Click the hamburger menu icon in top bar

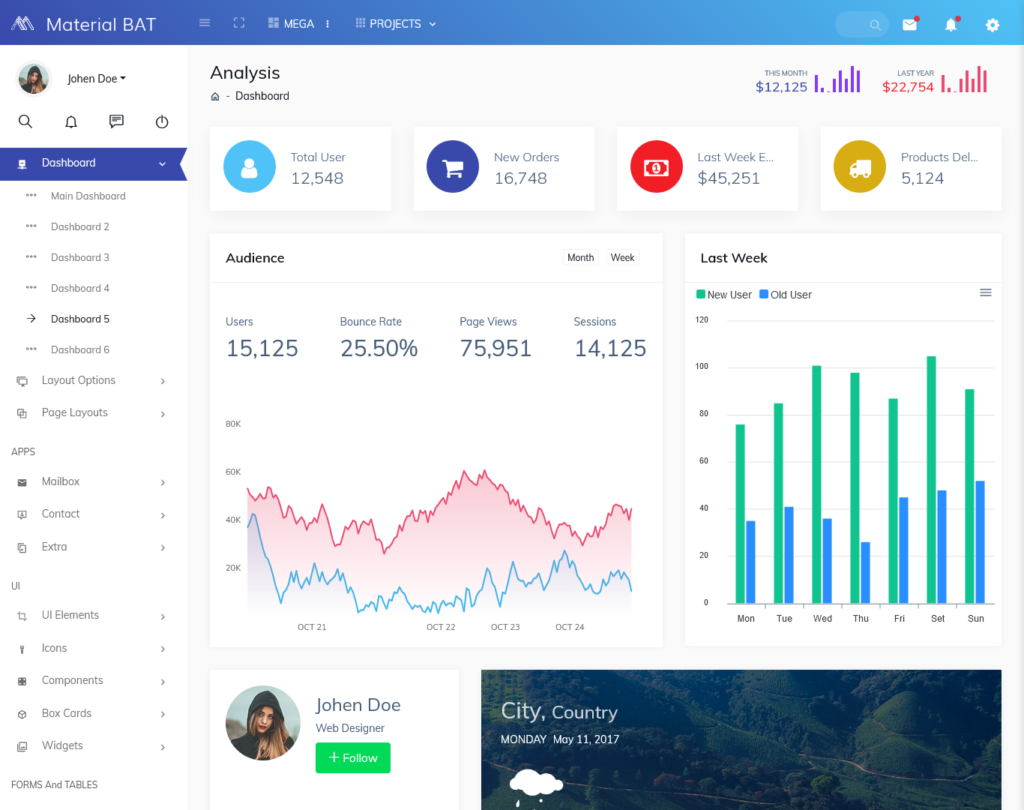(x=205, y=23)
